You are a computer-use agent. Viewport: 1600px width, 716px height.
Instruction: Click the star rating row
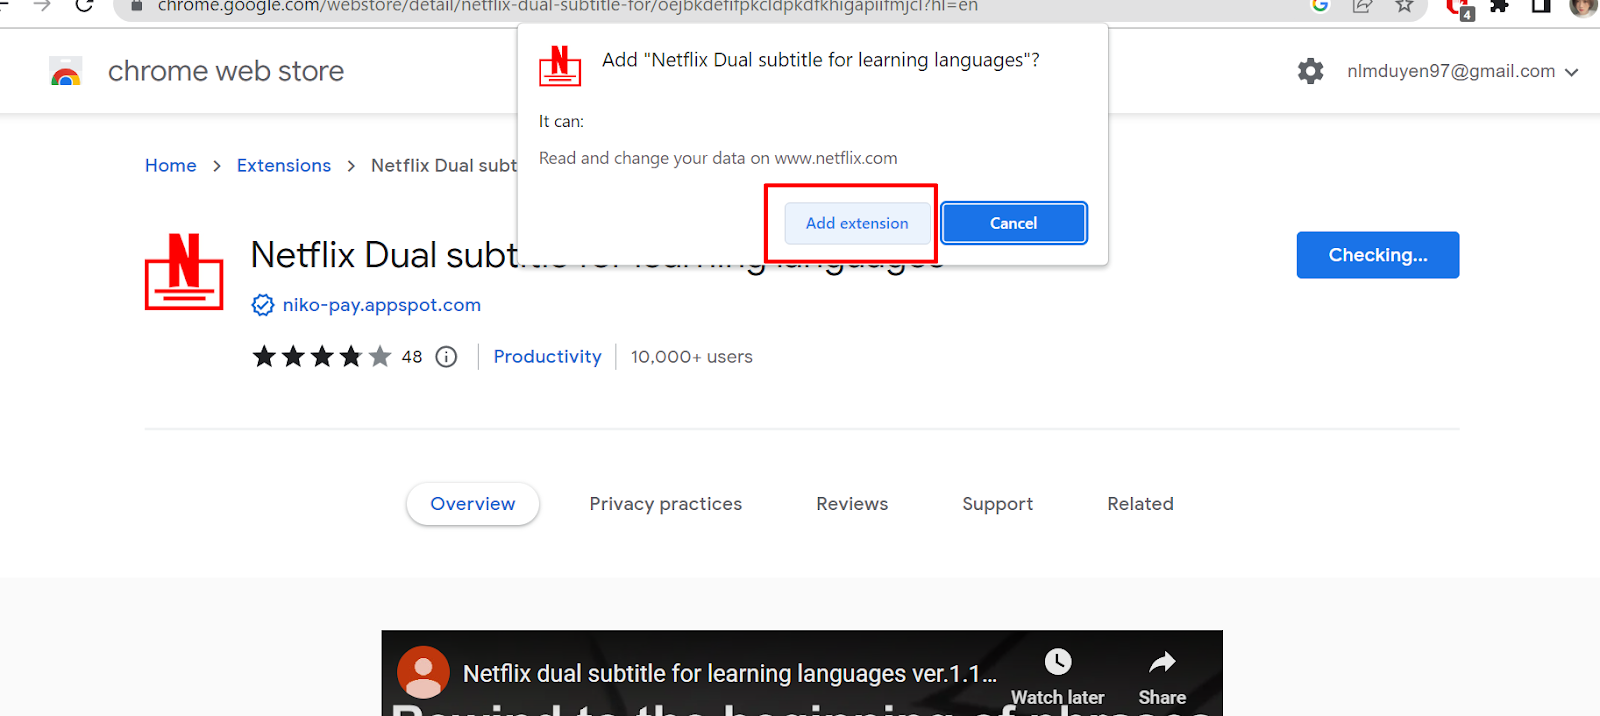(x=321, y=357)
